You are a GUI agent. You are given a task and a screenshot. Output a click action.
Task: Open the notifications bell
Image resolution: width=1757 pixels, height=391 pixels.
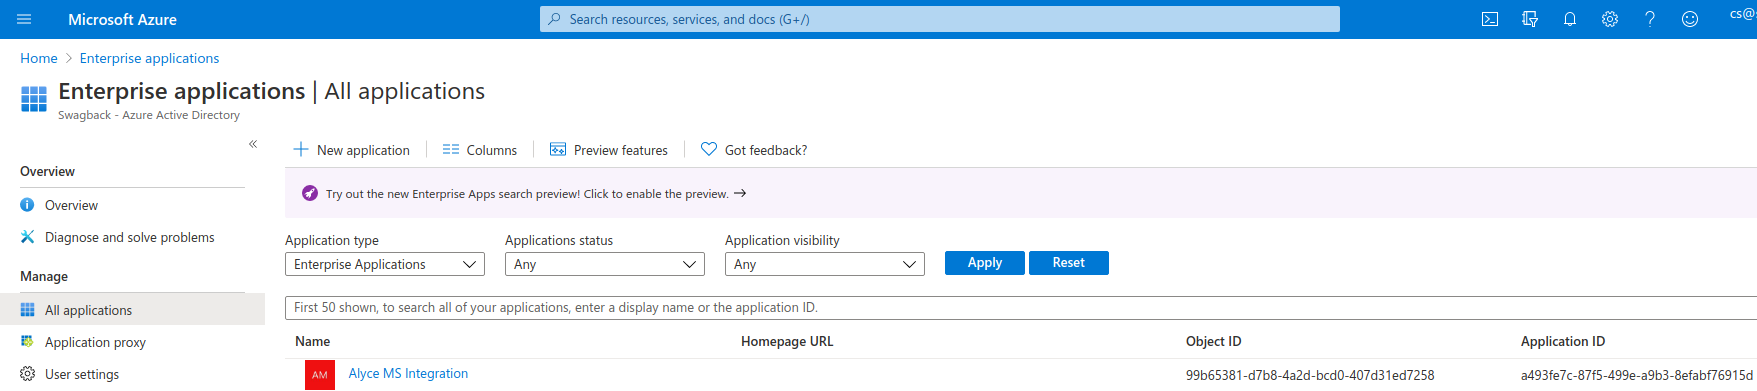click(1570, 19)
